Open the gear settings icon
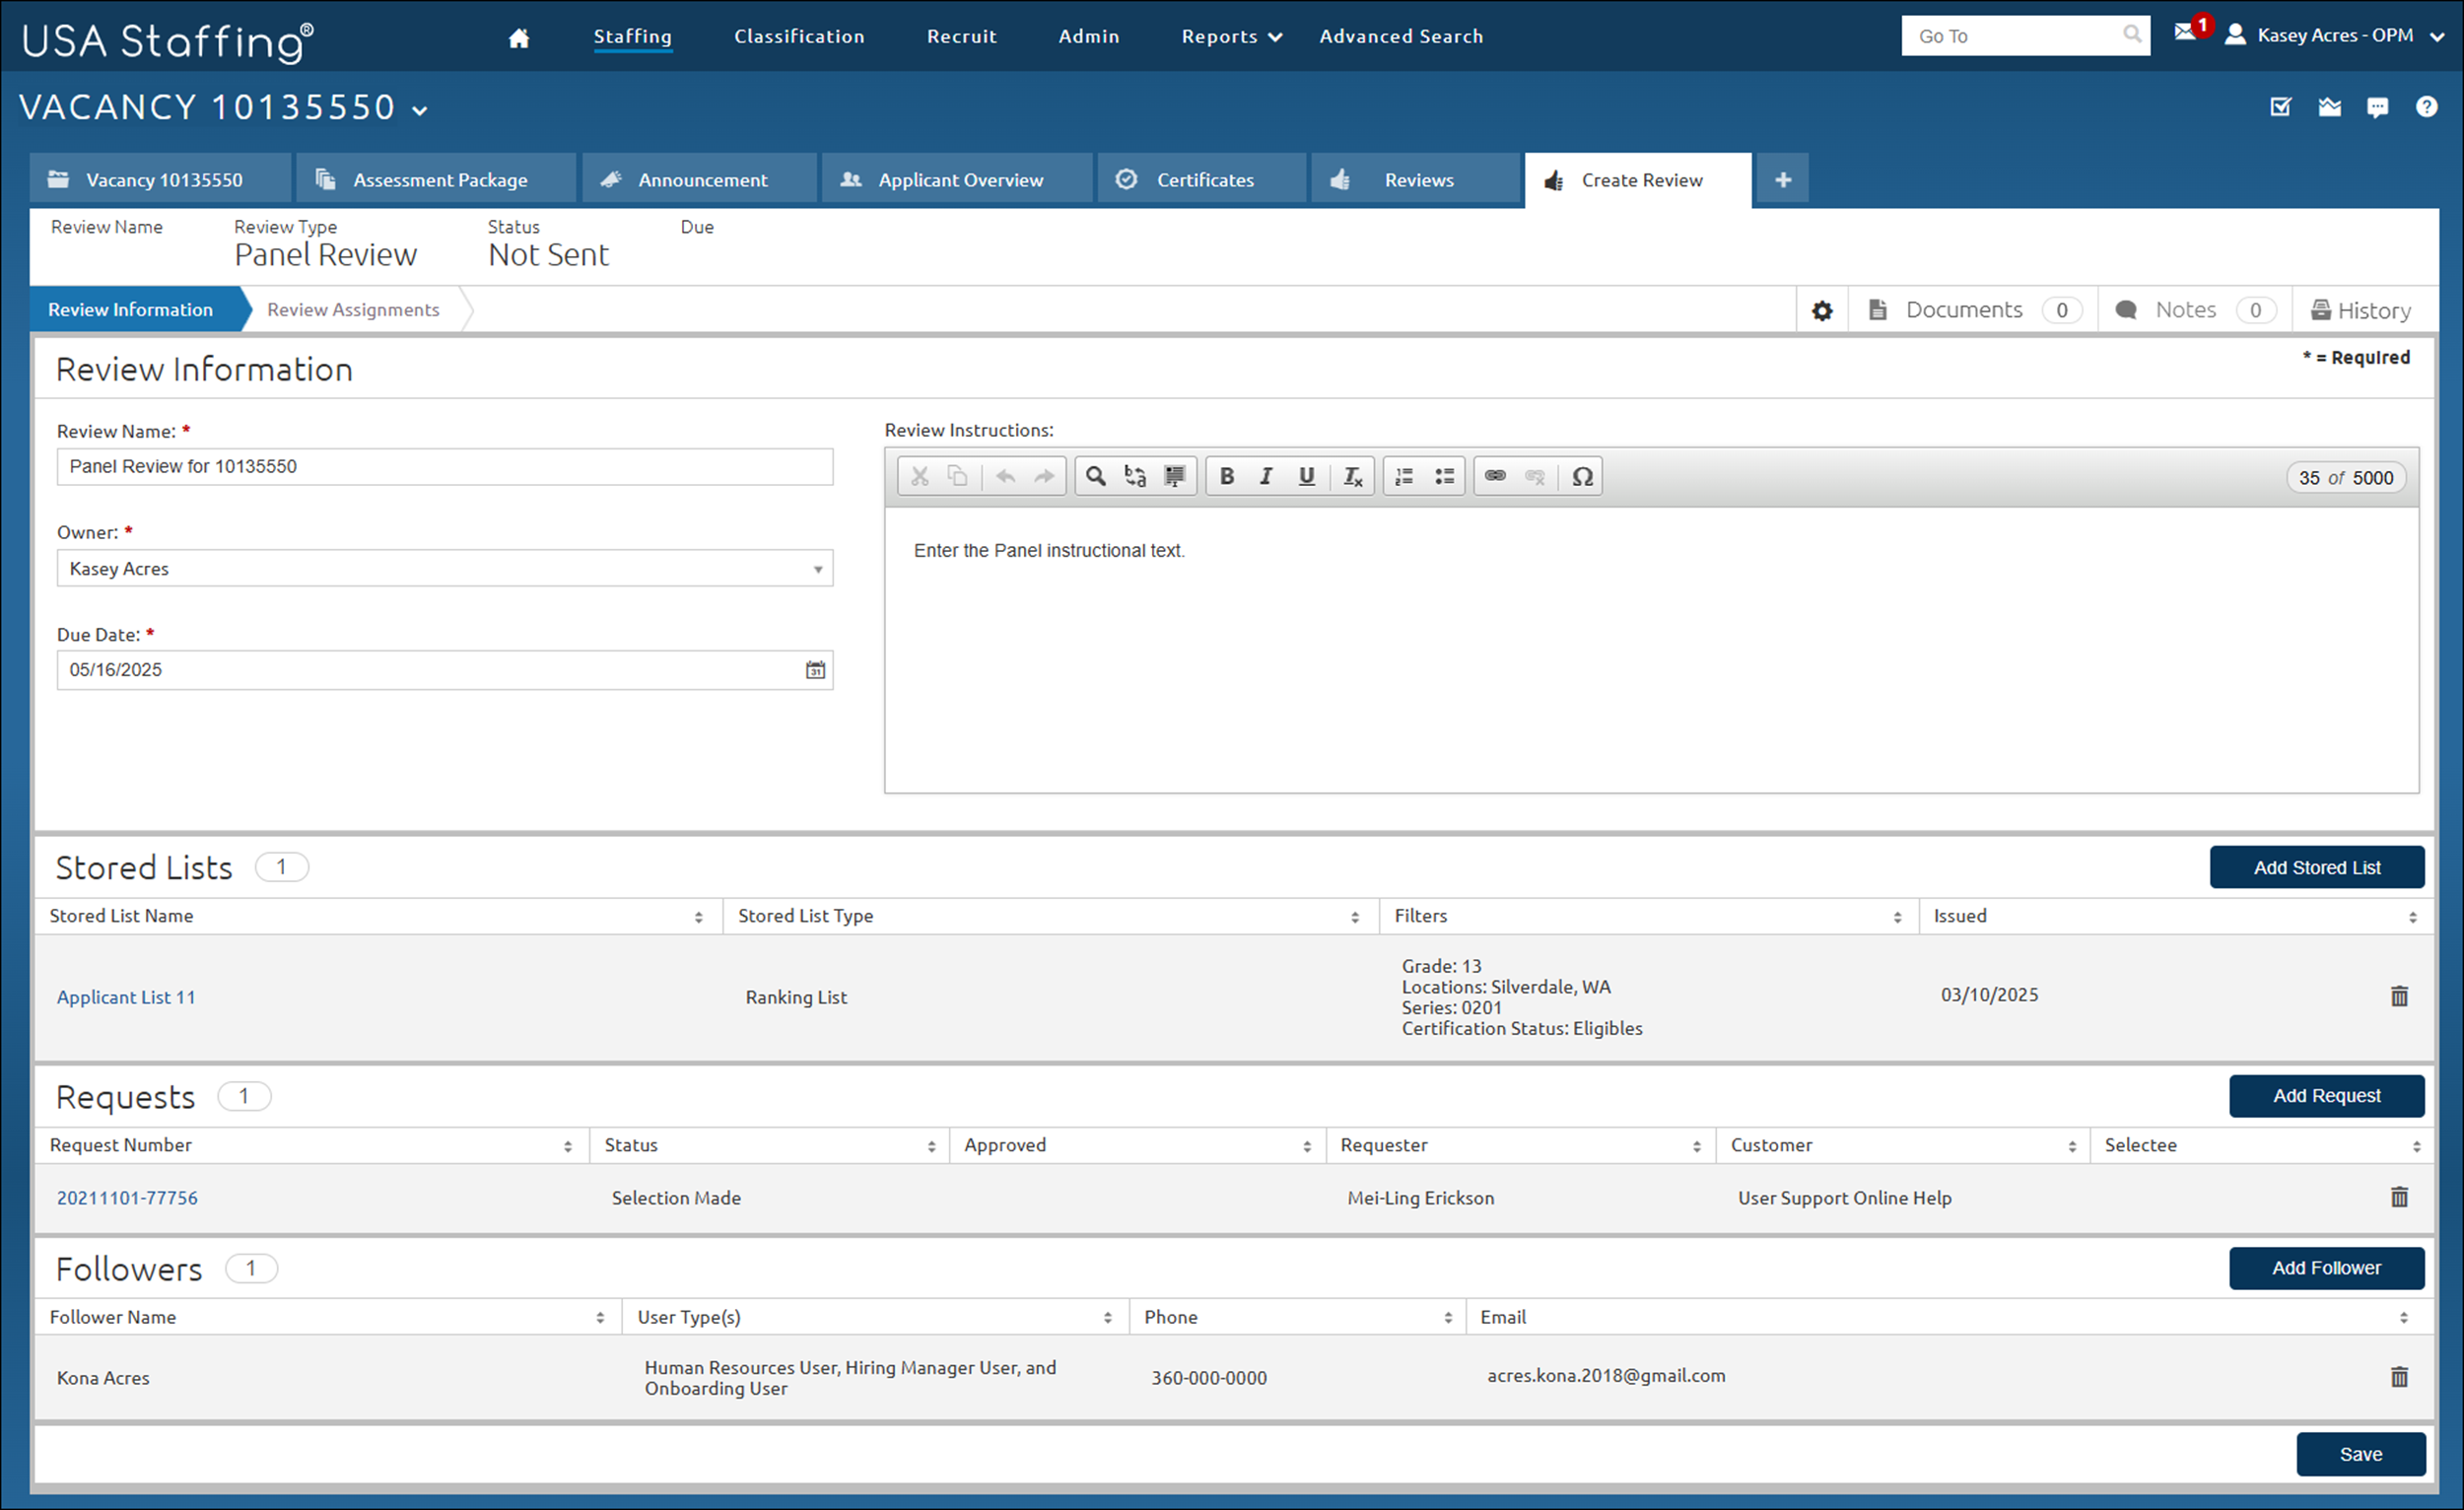Viewport: 2464px width, 1510px height. click(x=1822, y=311)
